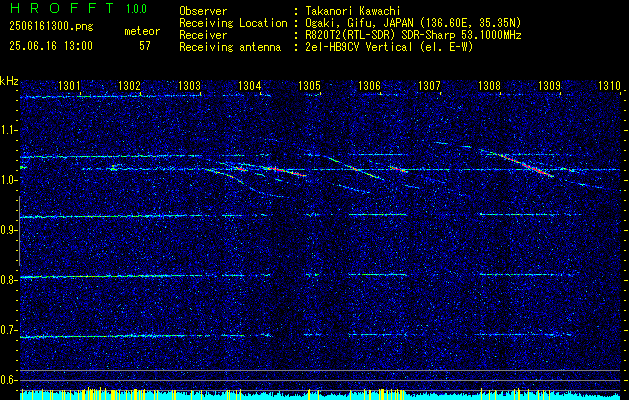
Task: Click the 0.9 frequency axis label
Action: (8, 230)
